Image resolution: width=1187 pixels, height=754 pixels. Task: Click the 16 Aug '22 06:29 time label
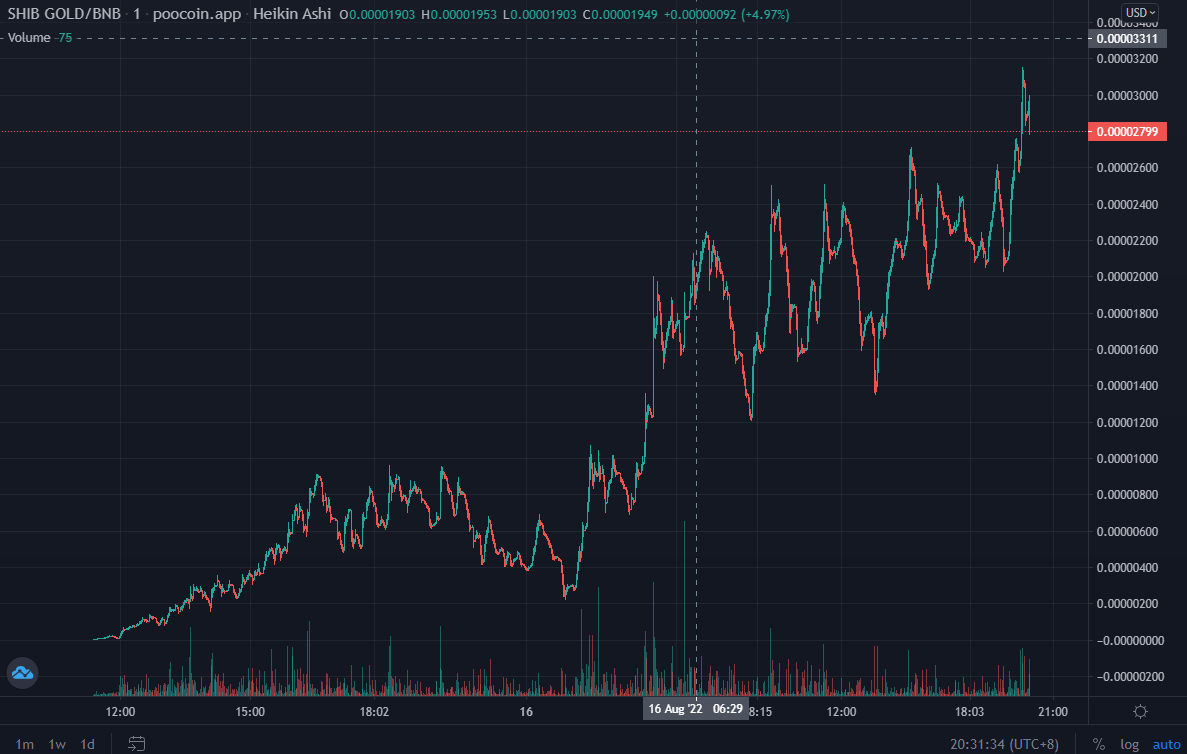pos(696,709)
